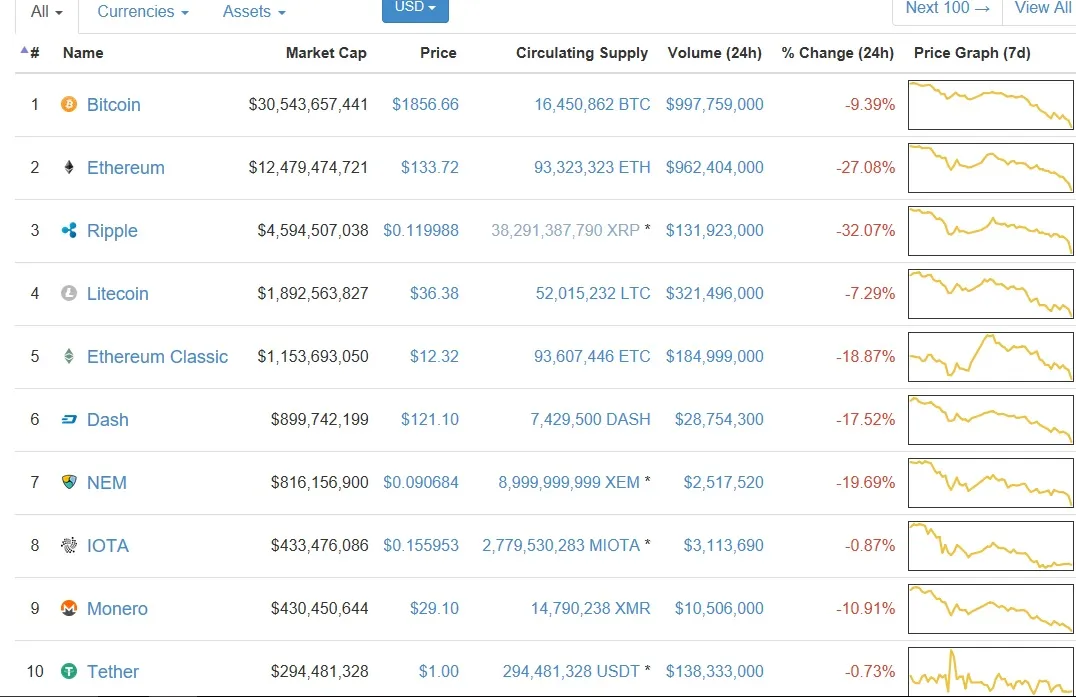Open the Dash link
1076x697 pixels.
coord(107,419)
